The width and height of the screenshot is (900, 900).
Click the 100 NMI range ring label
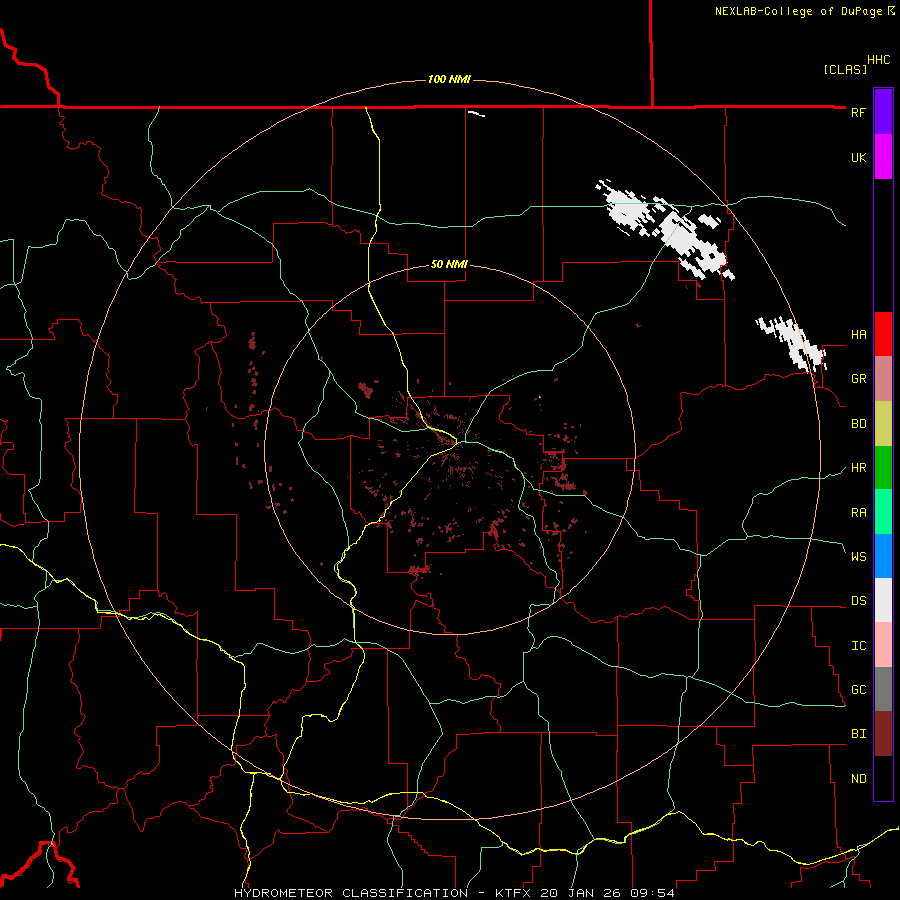(x=449, y=79)
